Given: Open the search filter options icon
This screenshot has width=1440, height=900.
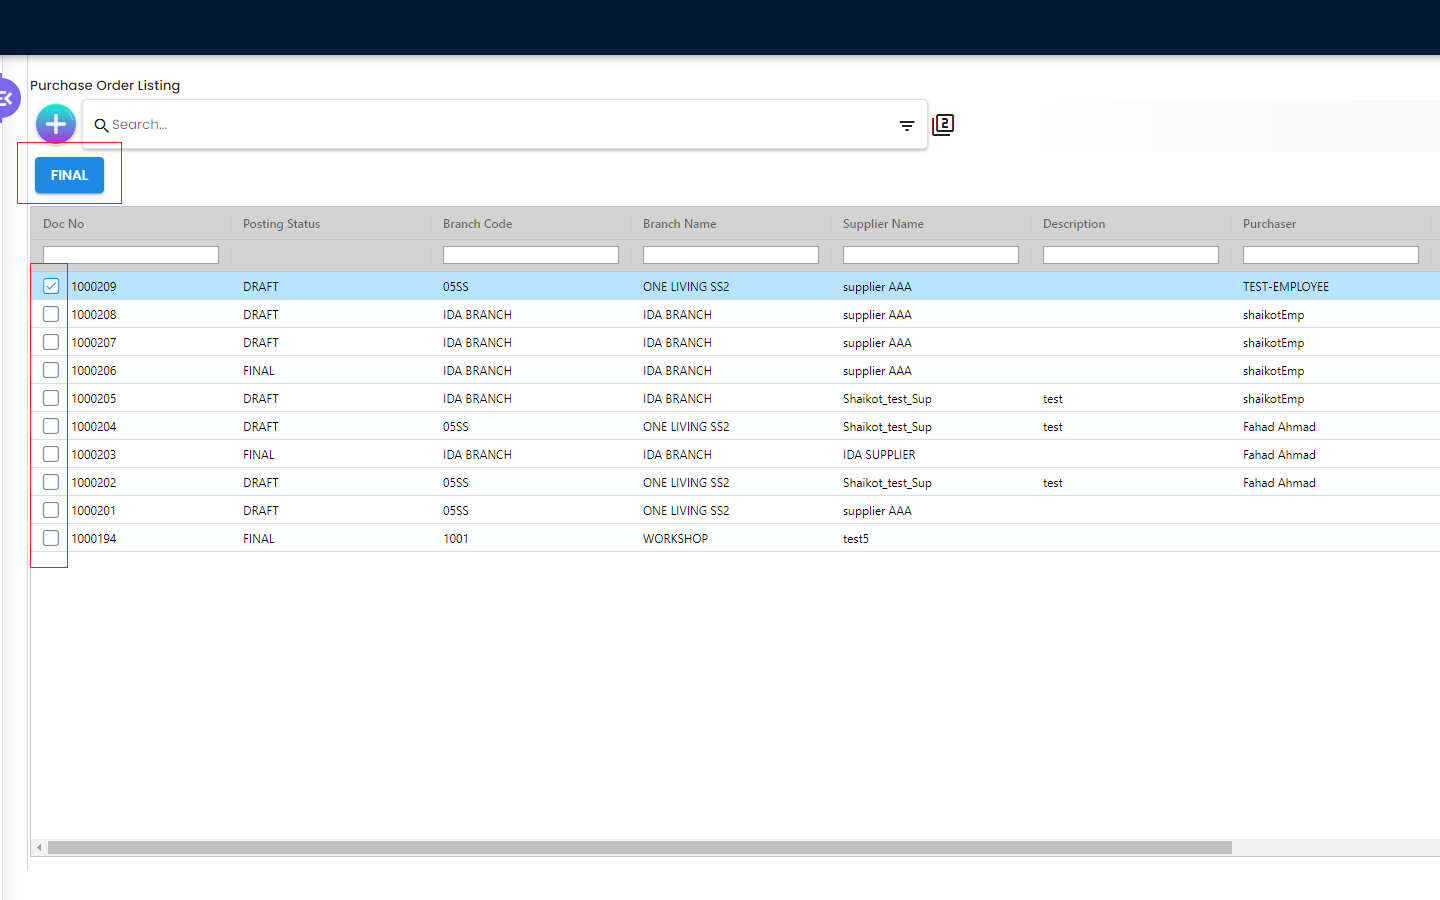Looking at the screenshot, I should pos(906,125).
